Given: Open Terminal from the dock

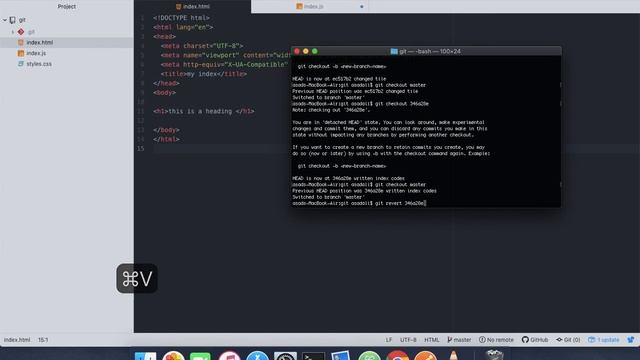Looking at the screenshot, I should pos(313,356).
